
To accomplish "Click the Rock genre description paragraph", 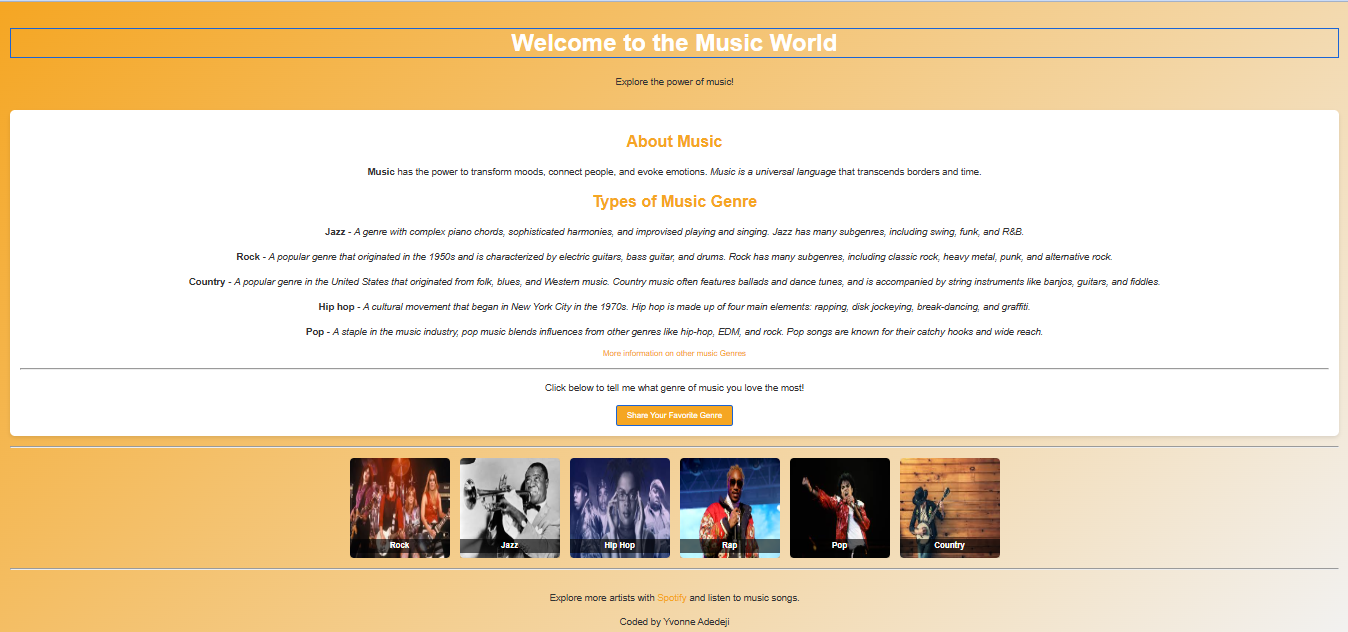I will [x=674, y=255].
